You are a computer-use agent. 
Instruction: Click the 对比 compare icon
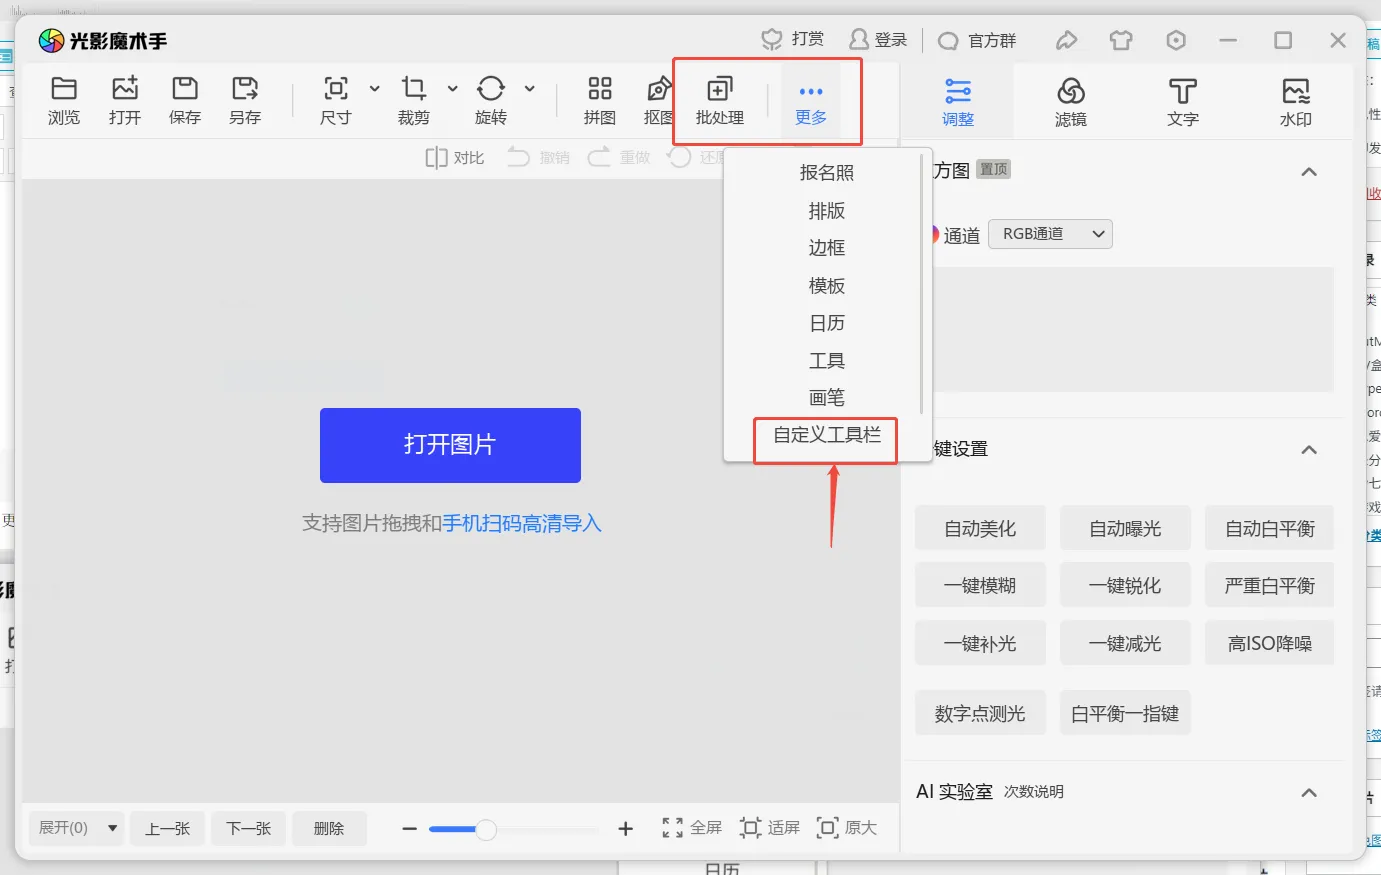pos(436,158)
